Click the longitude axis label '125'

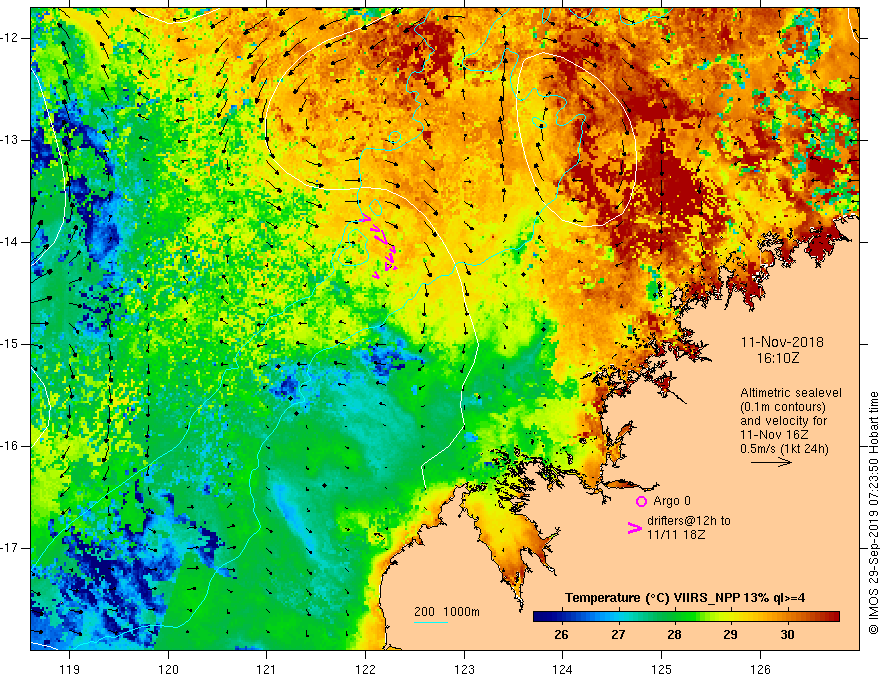coord(661,669)
